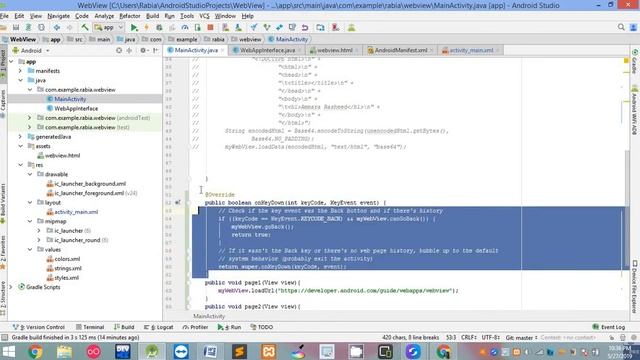
Task: Click the Back navigation arrow in toolbar
Action: (x=56, y=27)
